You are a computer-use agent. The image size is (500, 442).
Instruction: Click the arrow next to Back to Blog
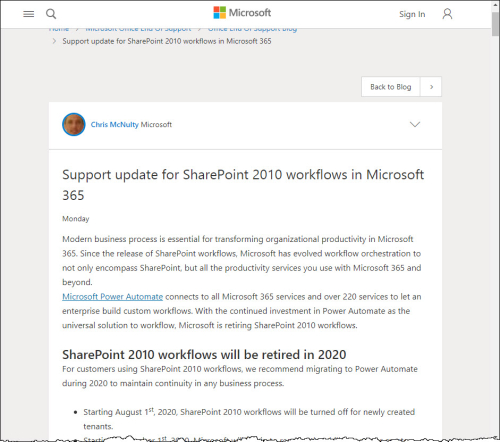tap(431, 87)
